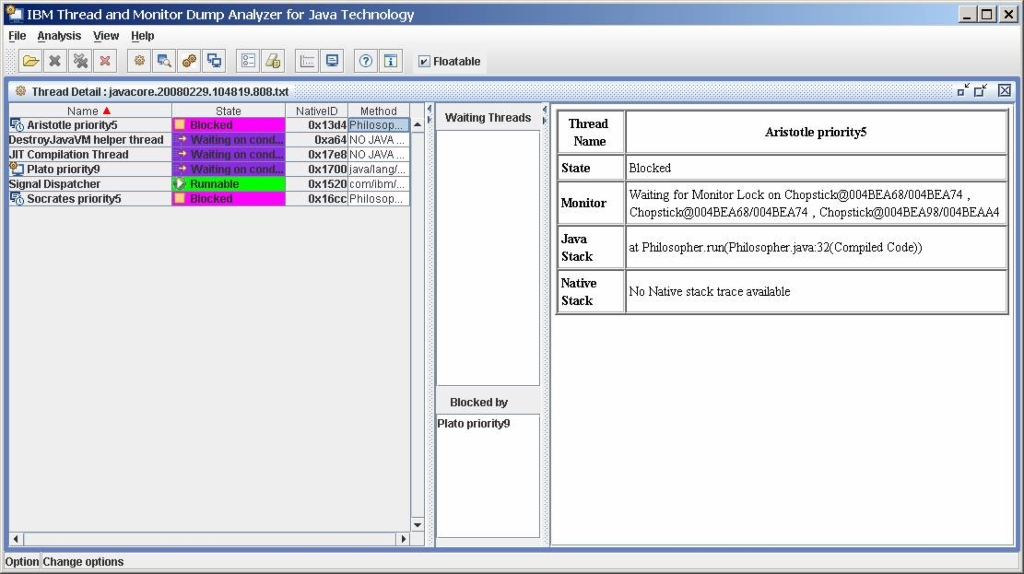Open options via checklist toolbar icon
The height and width of the screenshot is (574, 1024).
point(248,61)
